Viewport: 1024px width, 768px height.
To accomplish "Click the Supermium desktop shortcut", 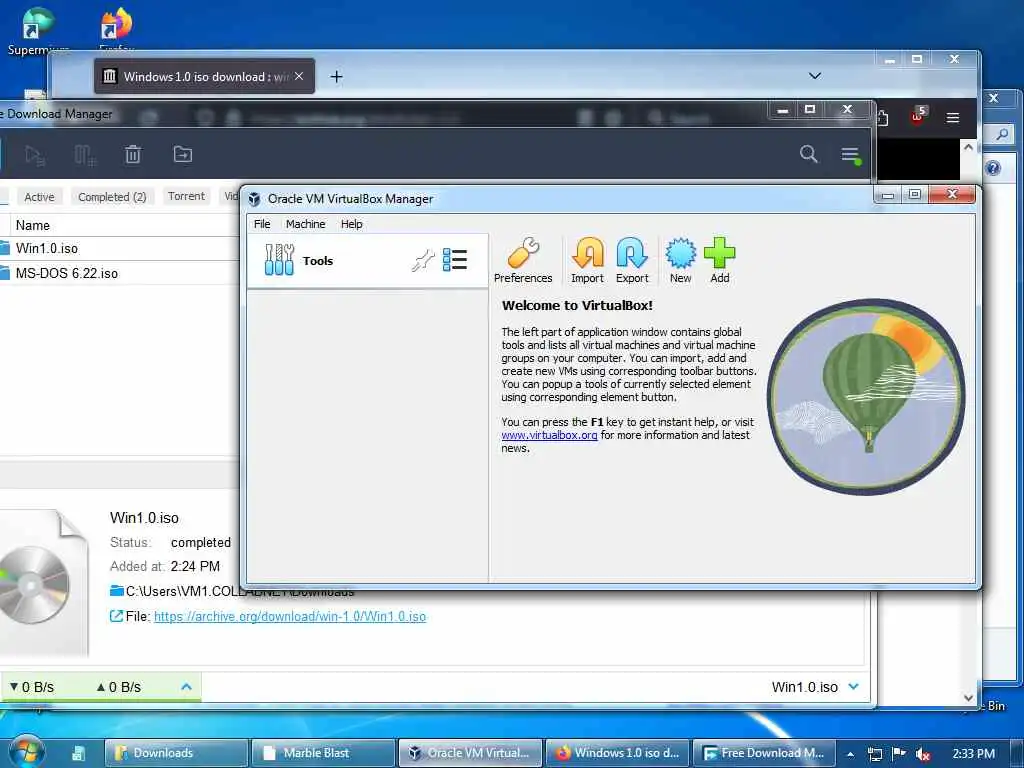I will pyautogui.click(x=38, y=31).
